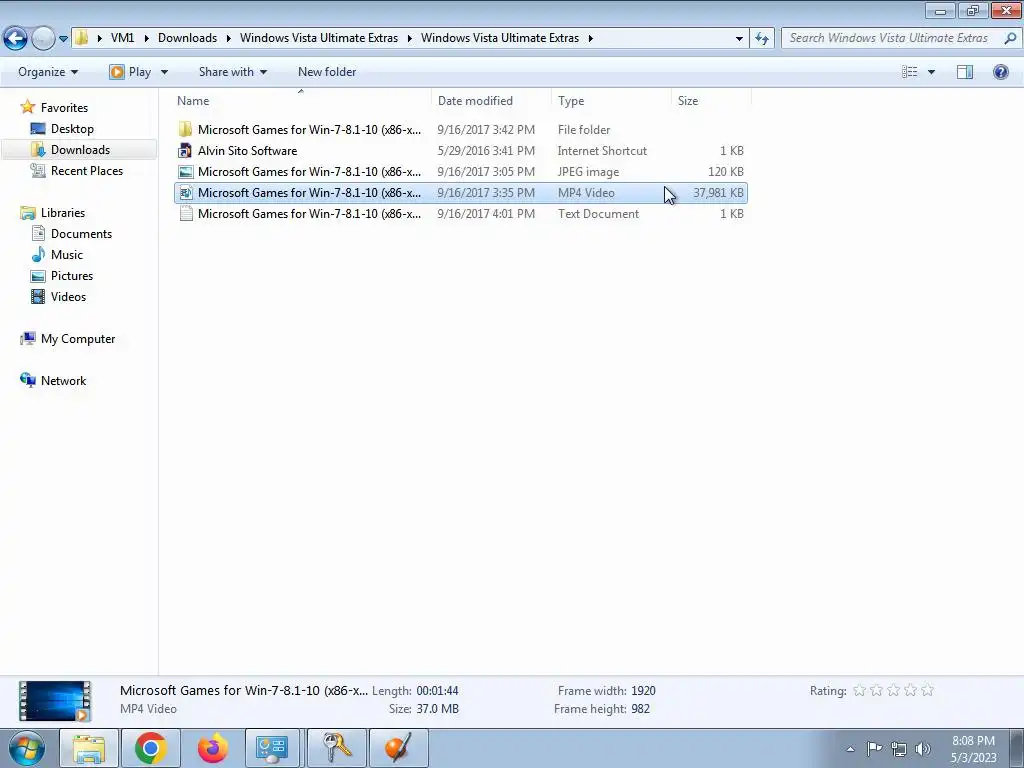
Task: Play the selected video with the Play button
Action: 131,72
